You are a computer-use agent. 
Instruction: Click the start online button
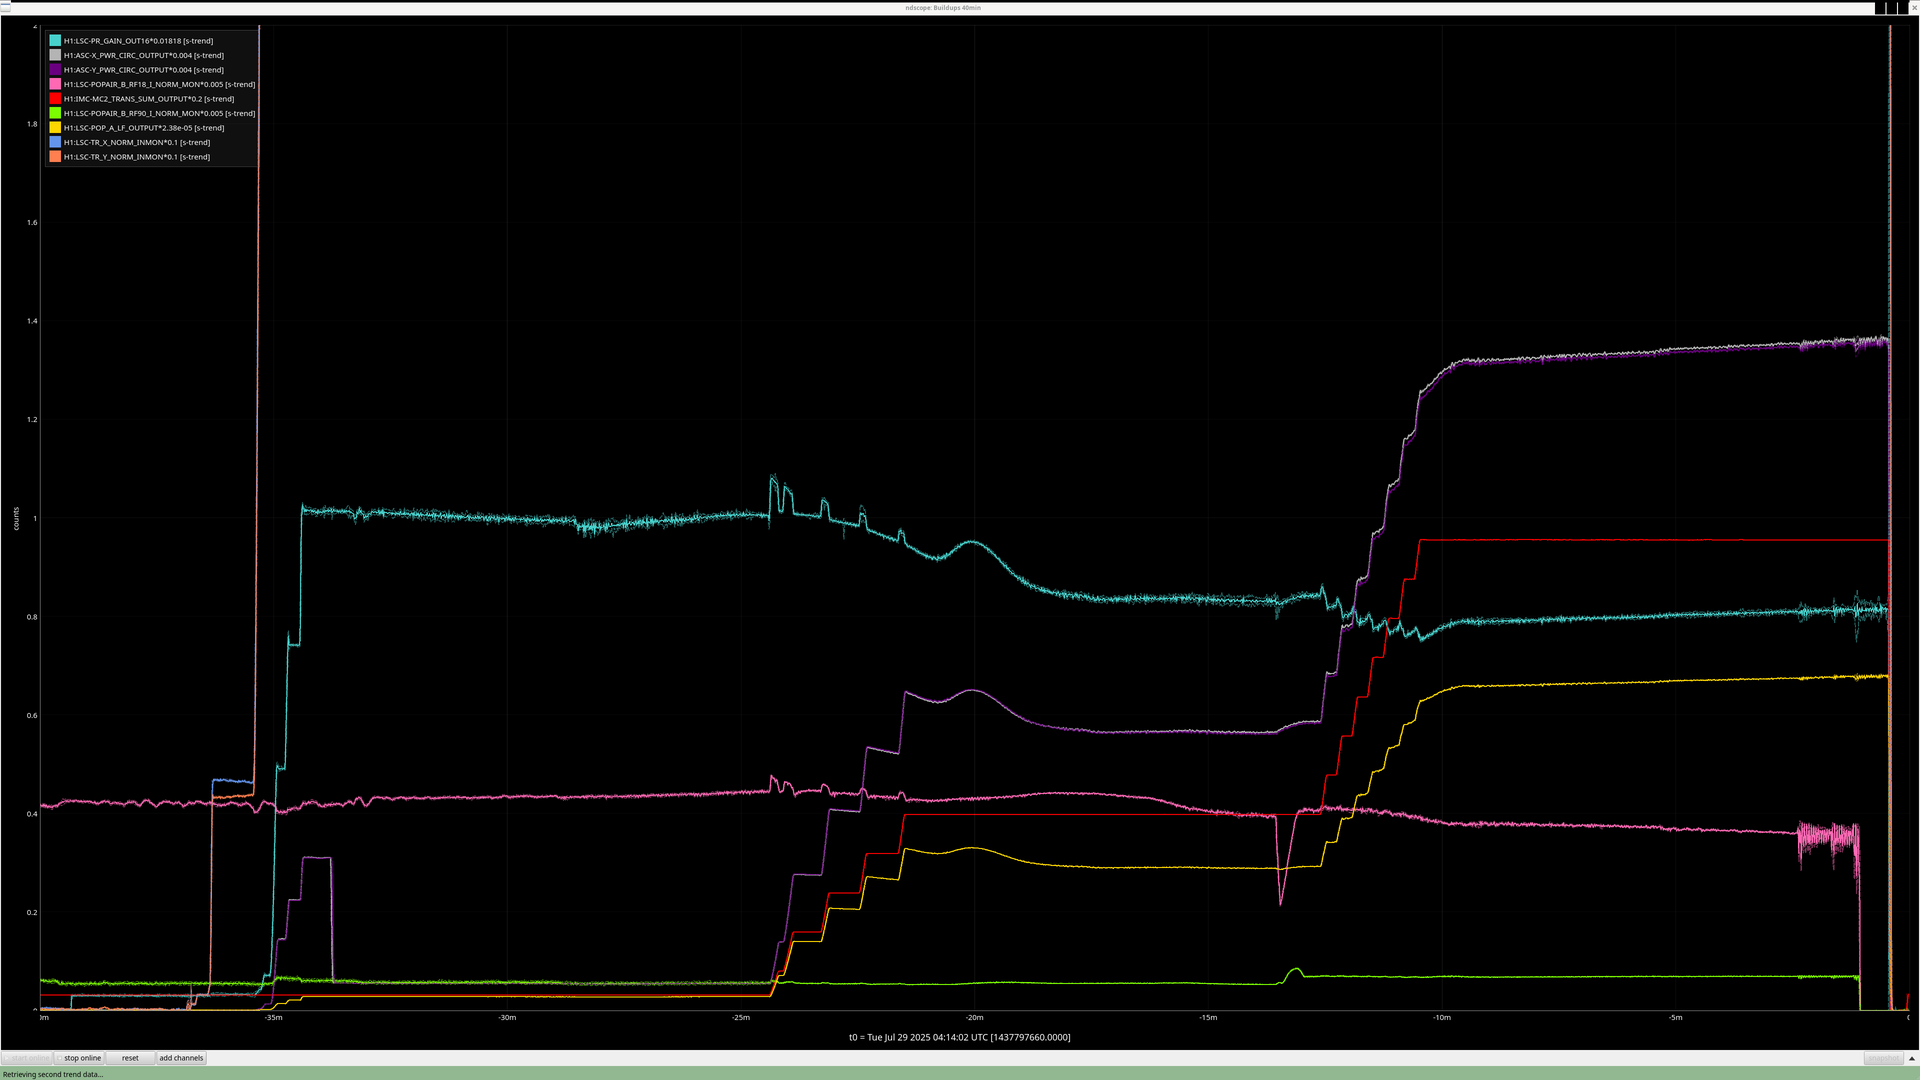pos(27,1058)
